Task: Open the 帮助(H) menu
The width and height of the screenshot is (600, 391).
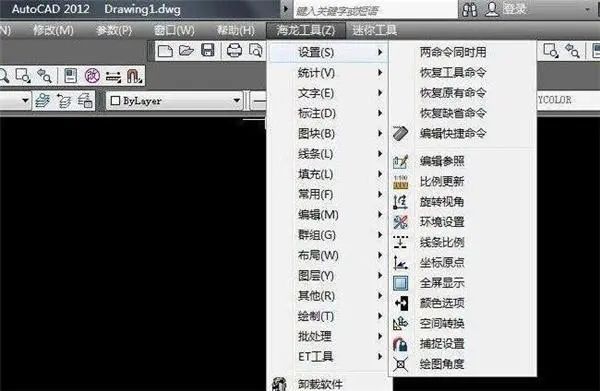Action: tap(235, 30)
